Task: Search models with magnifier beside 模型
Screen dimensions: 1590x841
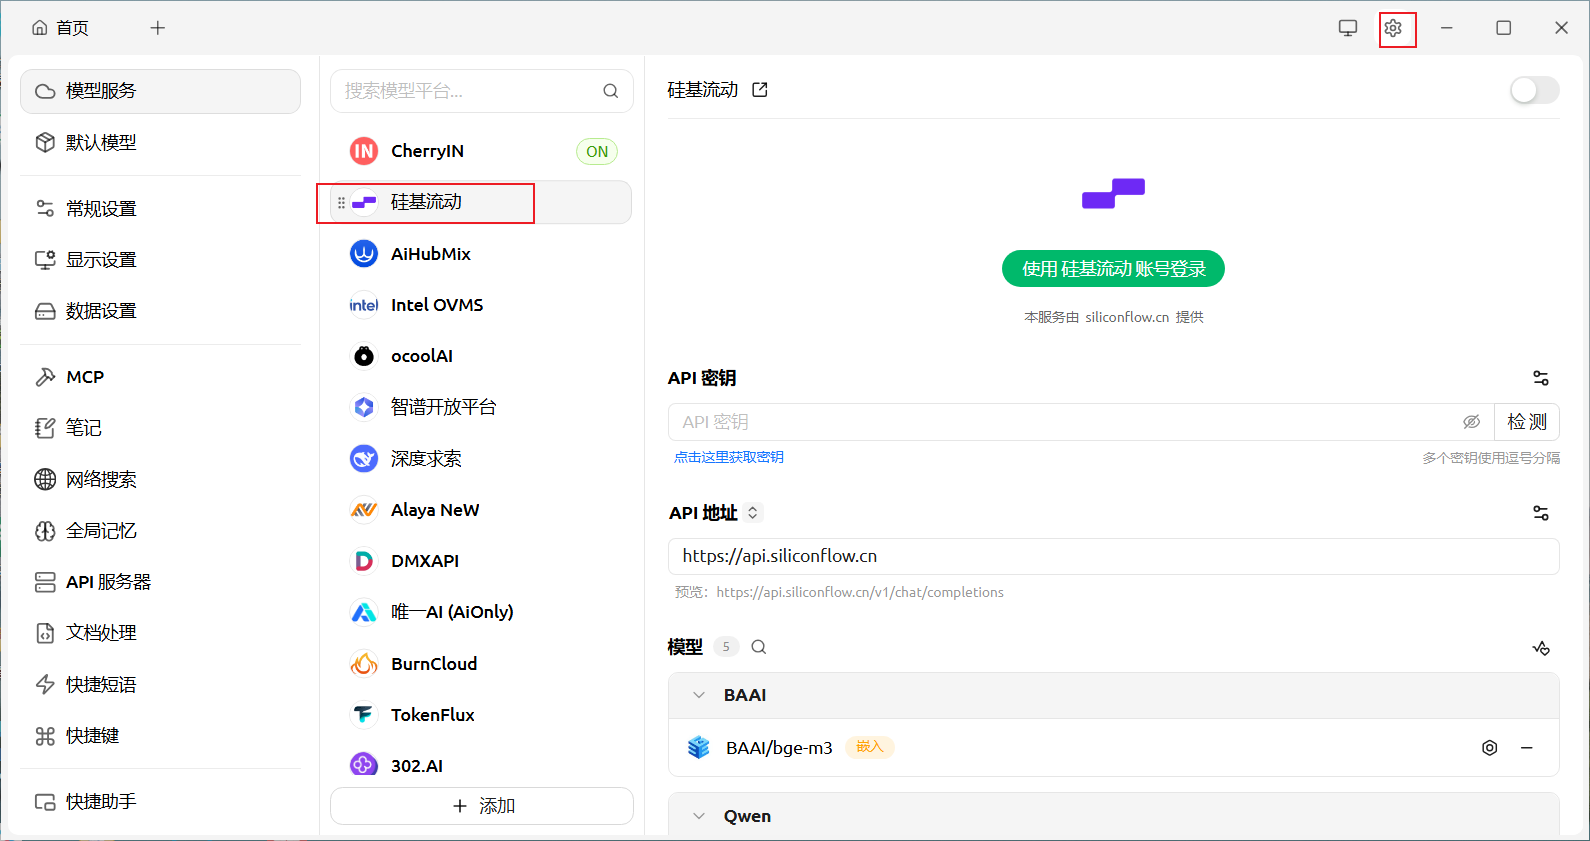Action: [x=759, y=647]
